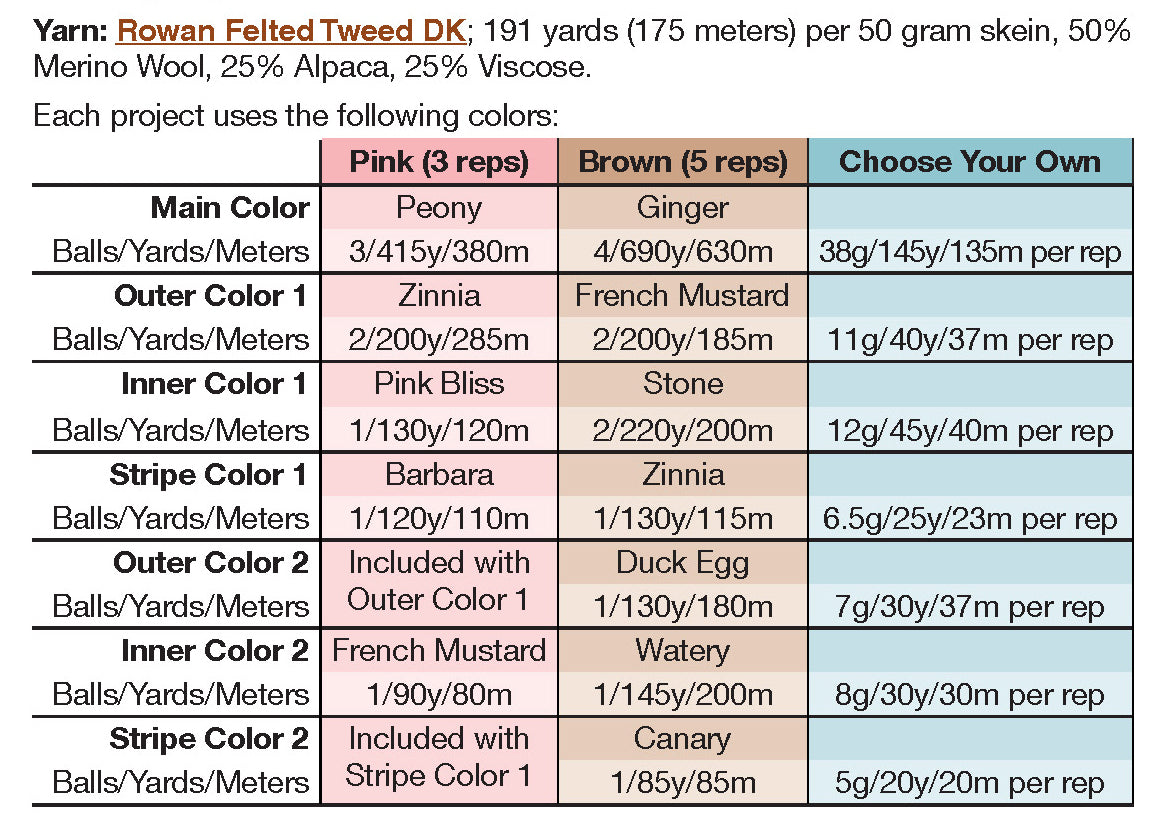
Task: Click the Stone inner color cell
Action: 683,383
